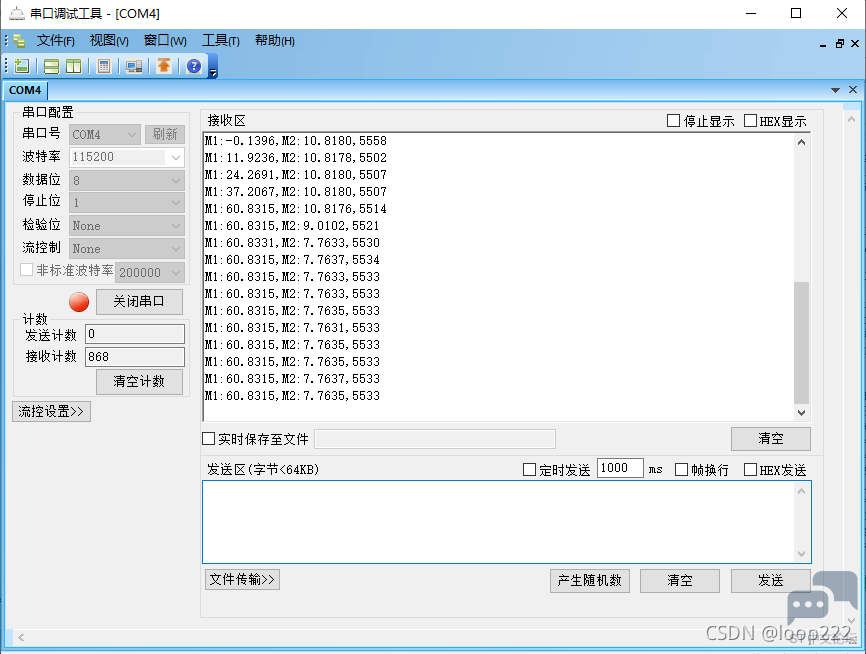
Task: Click the 发送 button
Action: click(770, 581)
